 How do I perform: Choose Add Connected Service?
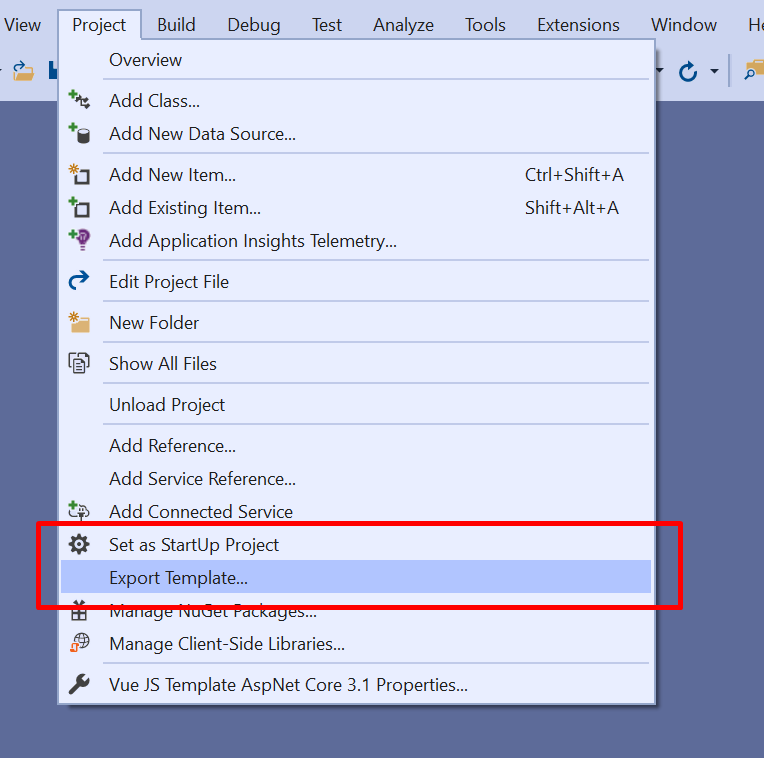point(356,512)
